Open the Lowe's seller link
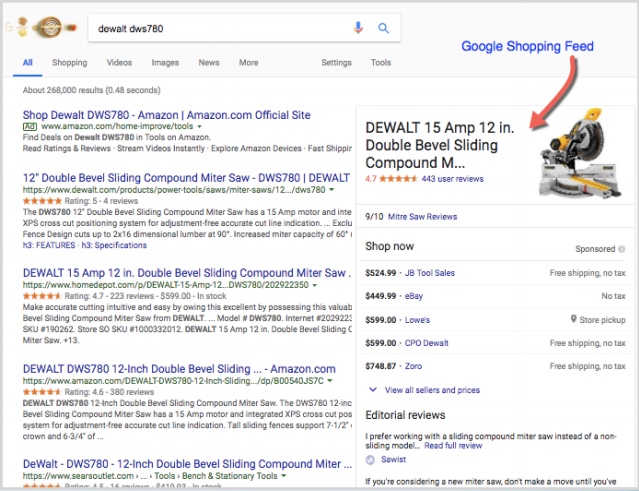 pos(417,320)
